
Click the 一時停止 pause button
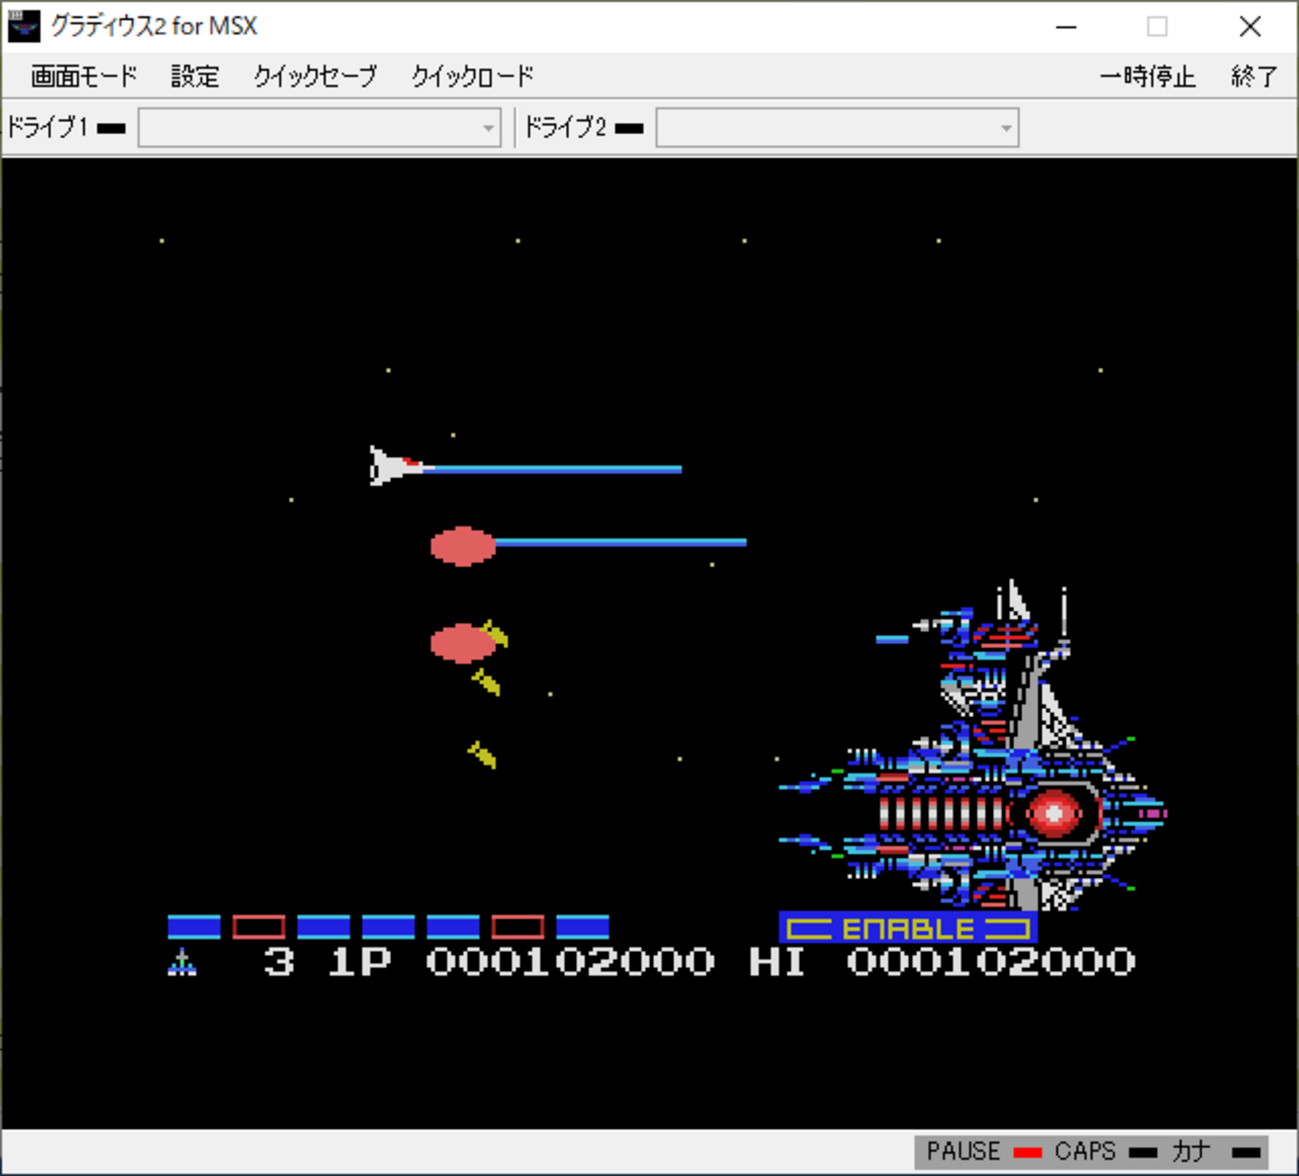(x=1147, y=76)
